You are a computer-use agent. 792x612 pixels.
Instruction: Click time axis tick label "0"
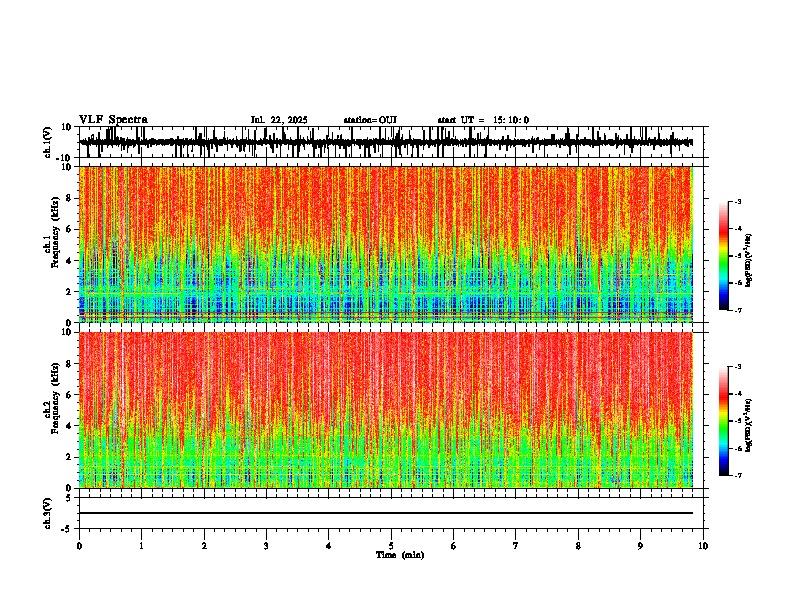(x=79, y=546)
